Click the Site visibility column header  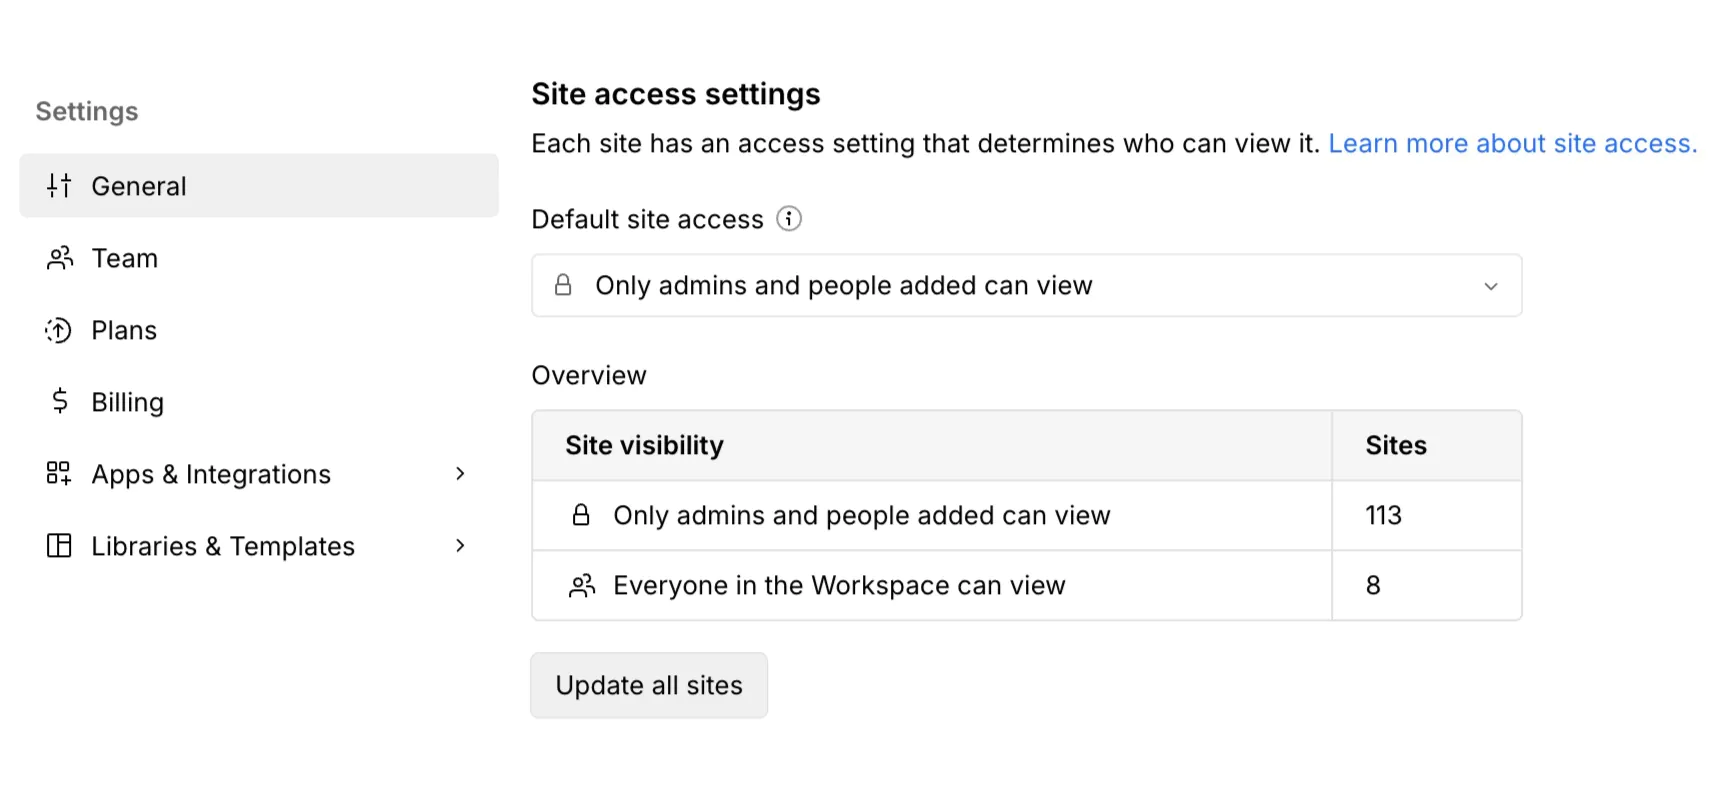point(644,446)
